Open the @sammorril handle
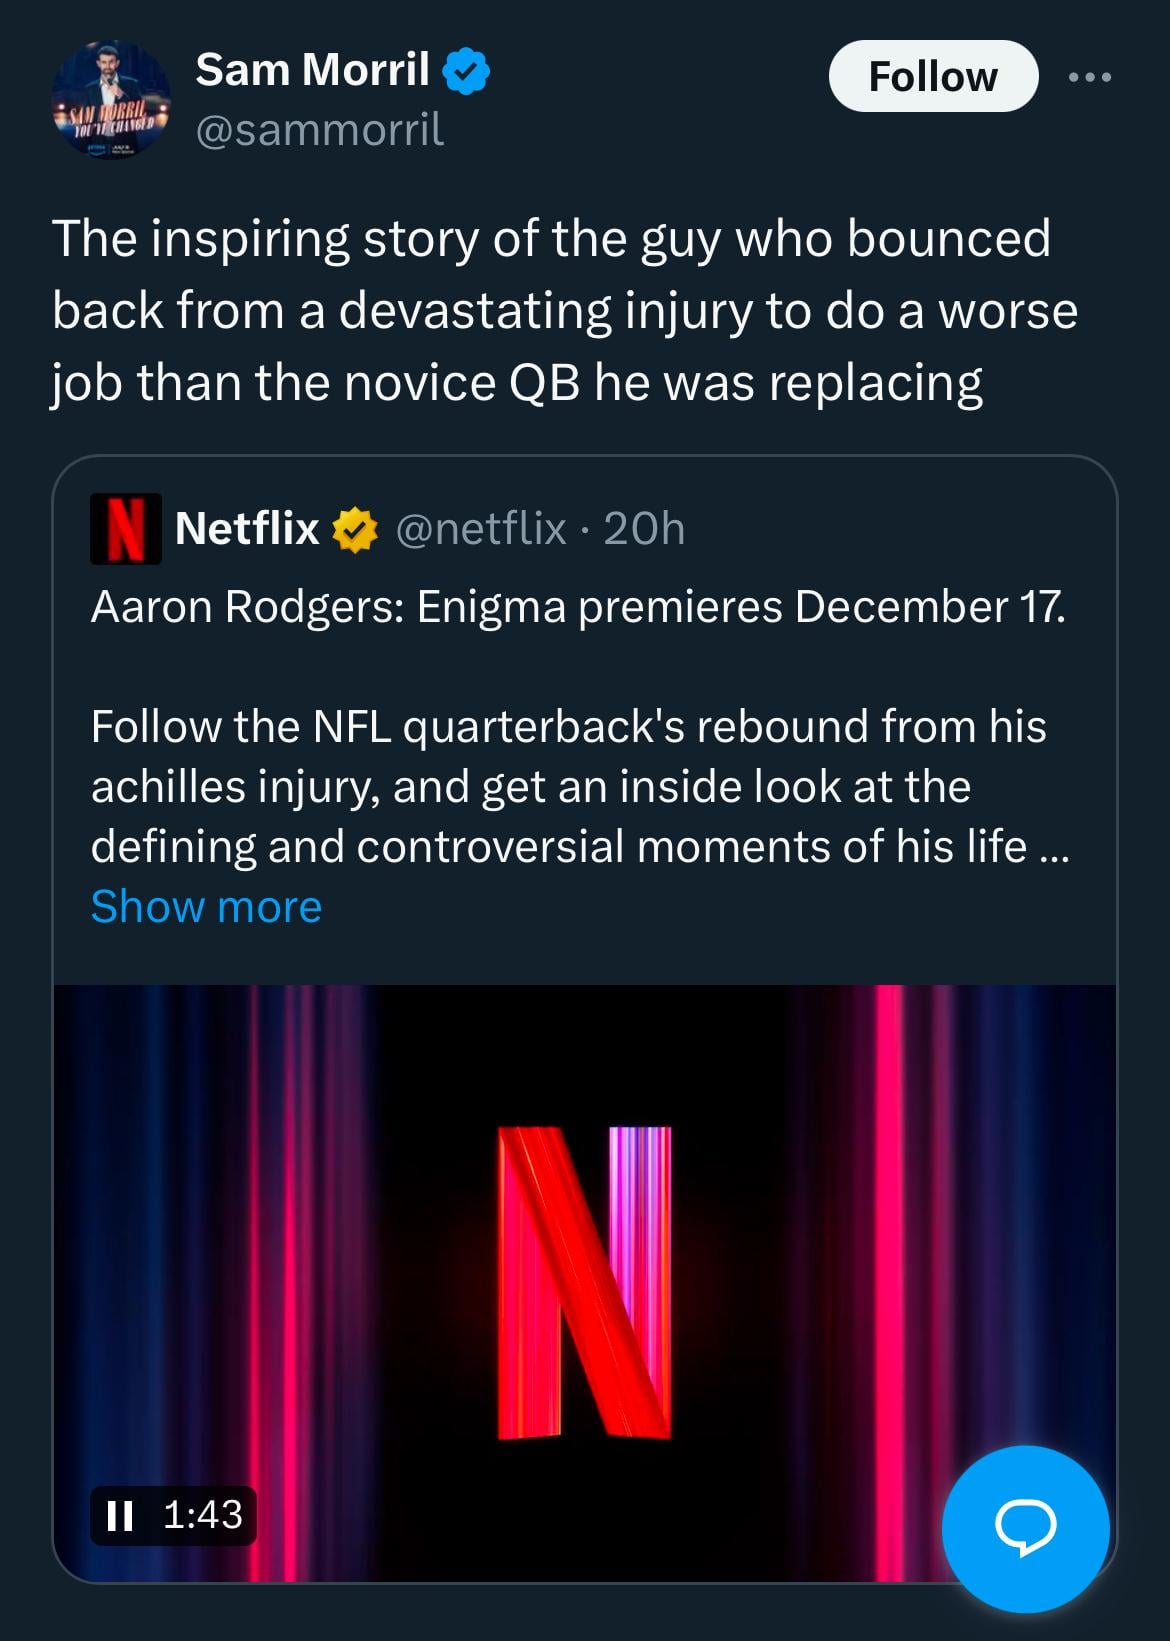 320,130
